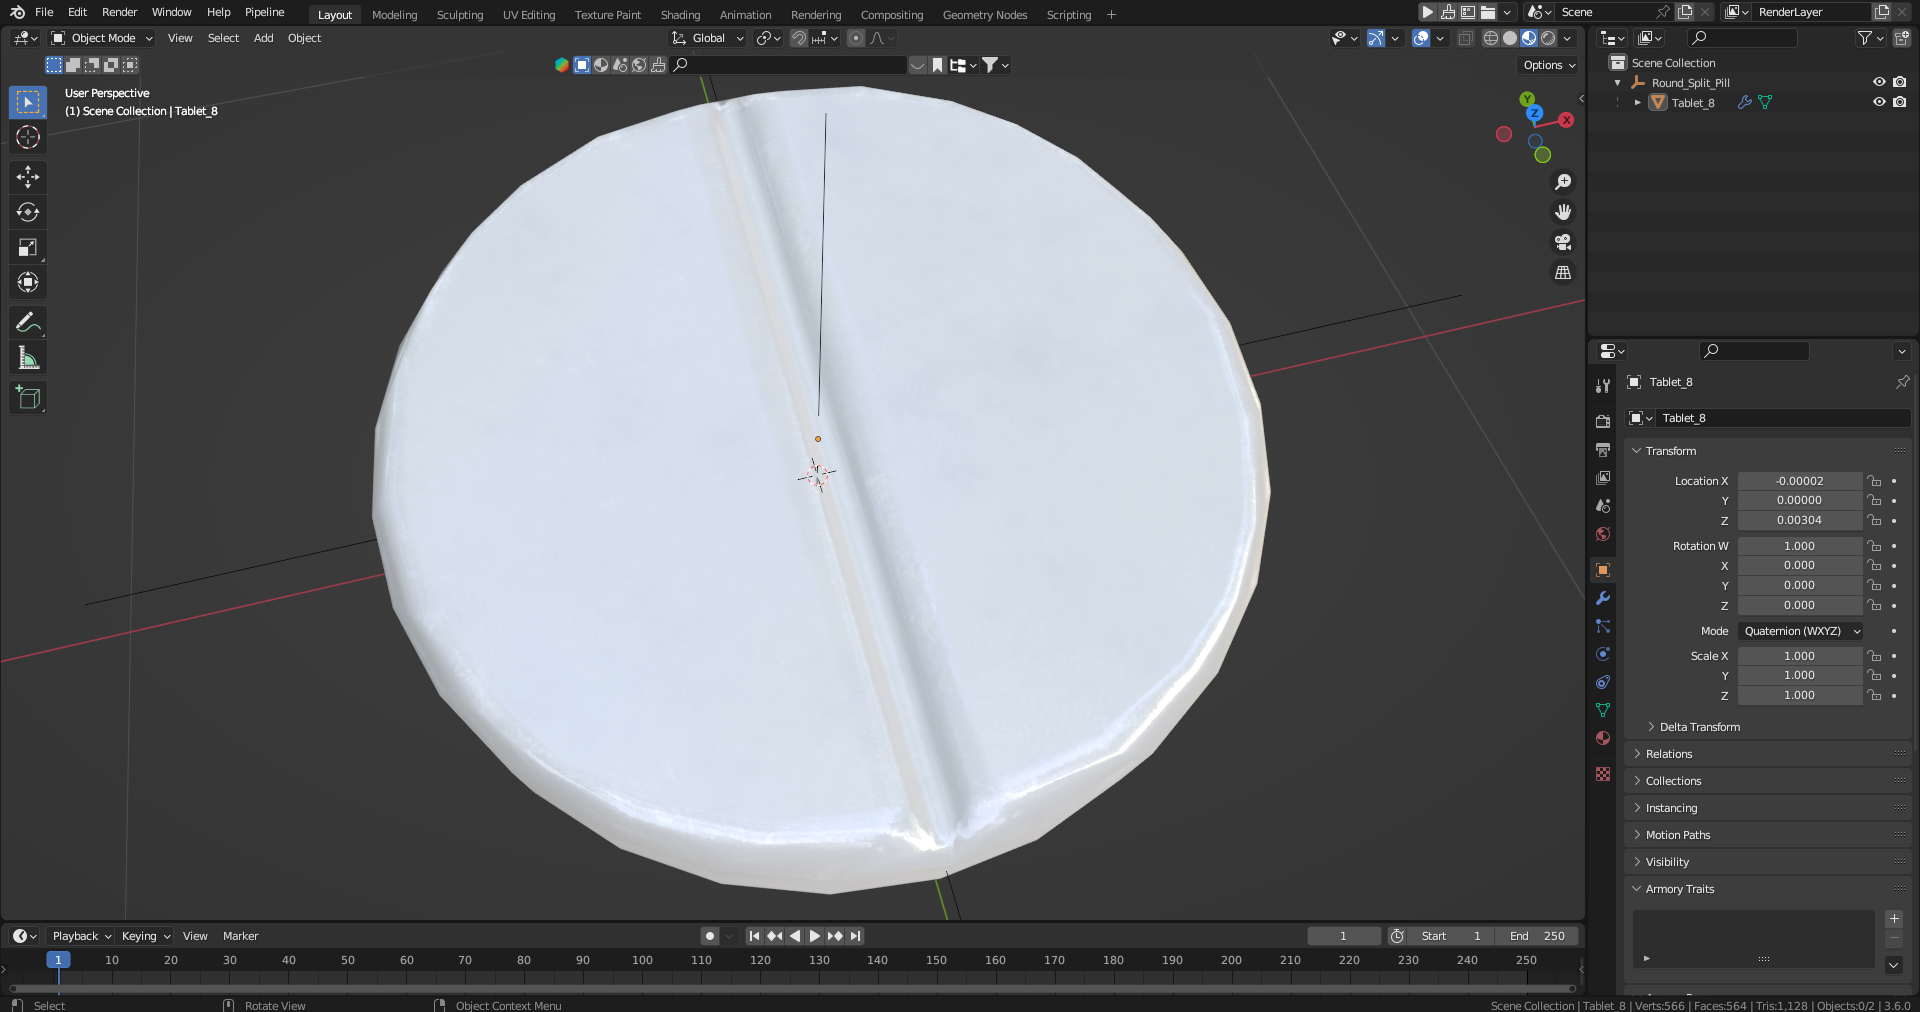Open the Options dropdown in viewport
Screen dimensions: 1920x1012
pos(1549,65)
